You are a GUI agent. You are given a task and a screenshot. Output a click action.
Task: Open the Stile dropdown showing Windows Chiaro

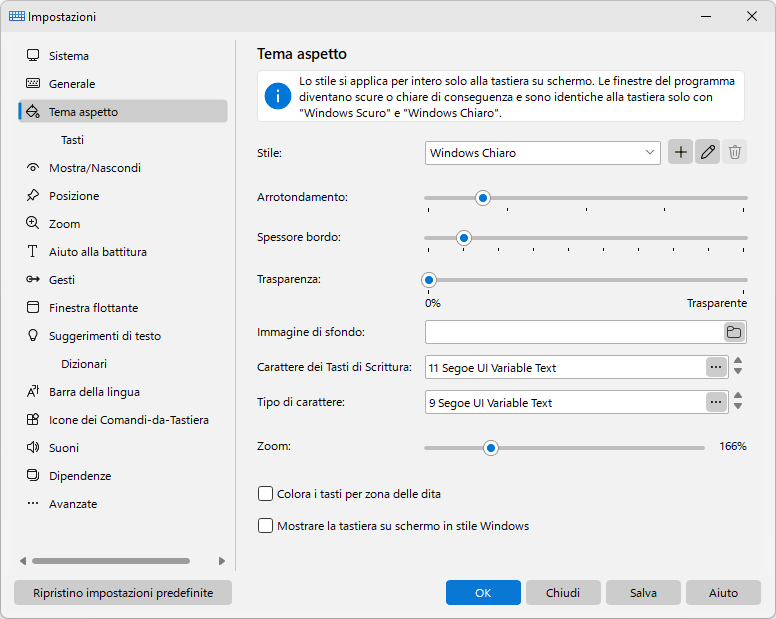542,153
